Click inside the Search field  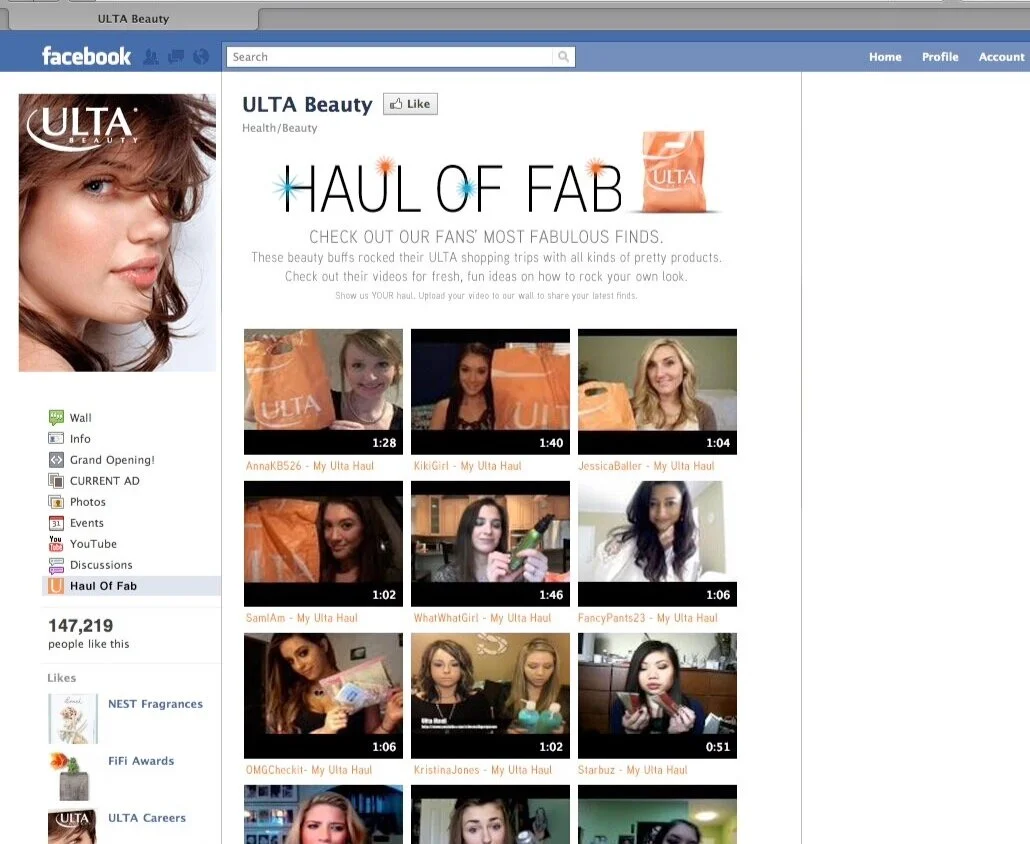(x=390, y=56)
